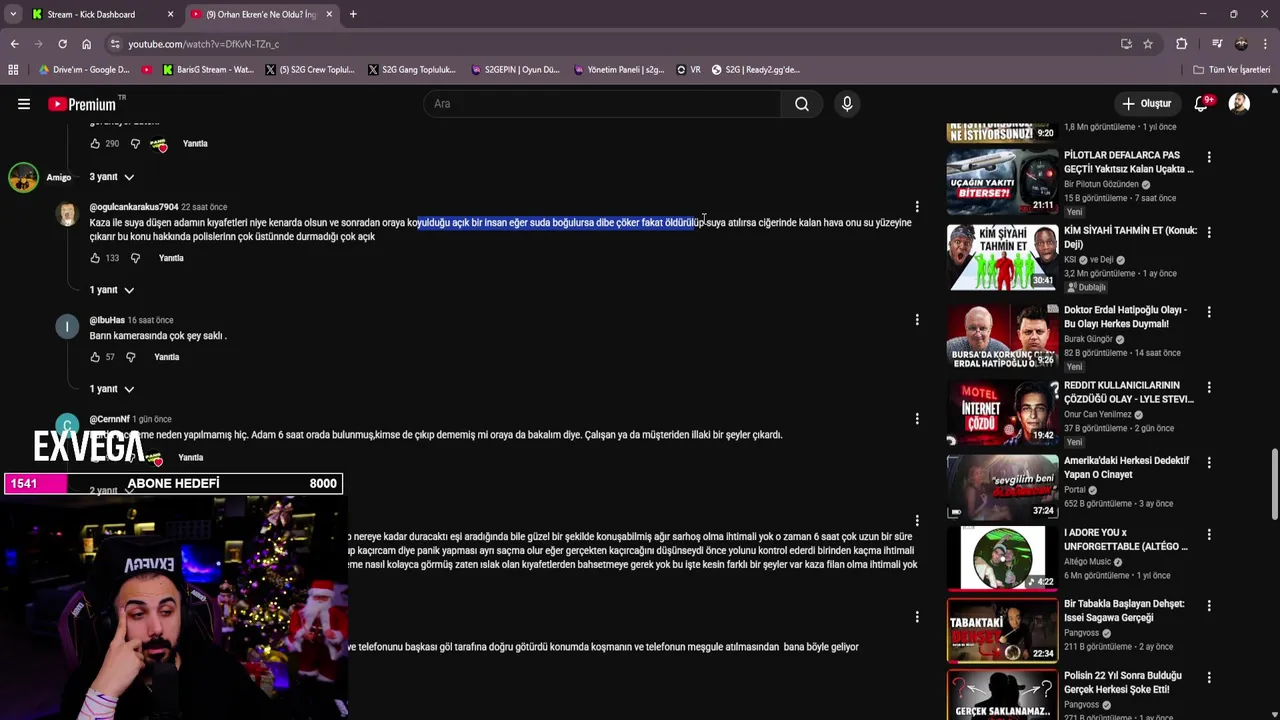
Task: Select the Orhan Ekren'e Ne Oldu tab
Action: tap(260, 14)
